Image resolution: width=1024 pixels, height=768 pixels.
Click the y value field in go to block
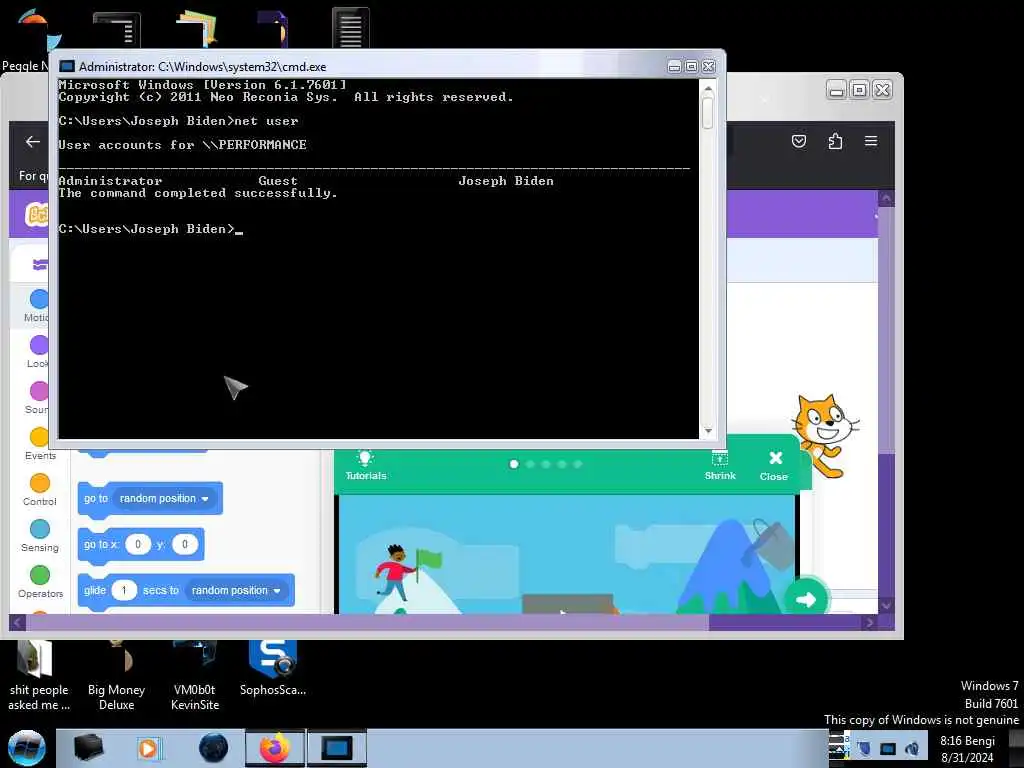pos(185,544)
